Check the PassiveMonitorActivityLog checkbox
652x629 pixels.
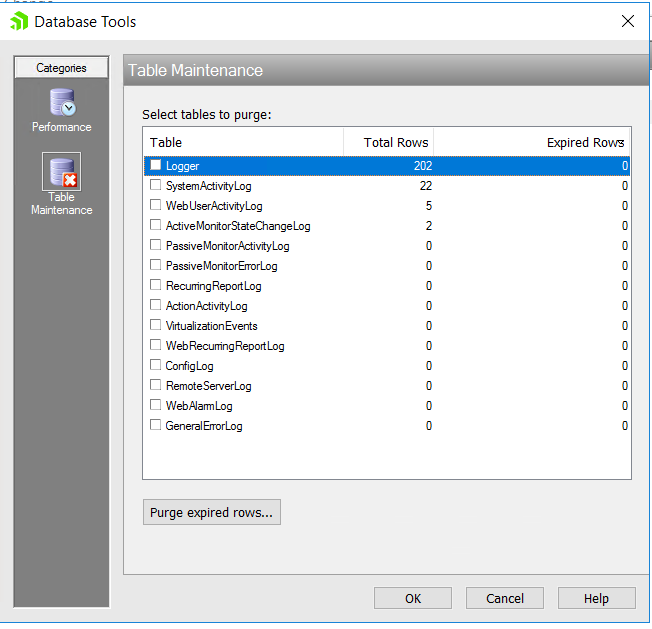pyautogui.click(x=156, y=245)
